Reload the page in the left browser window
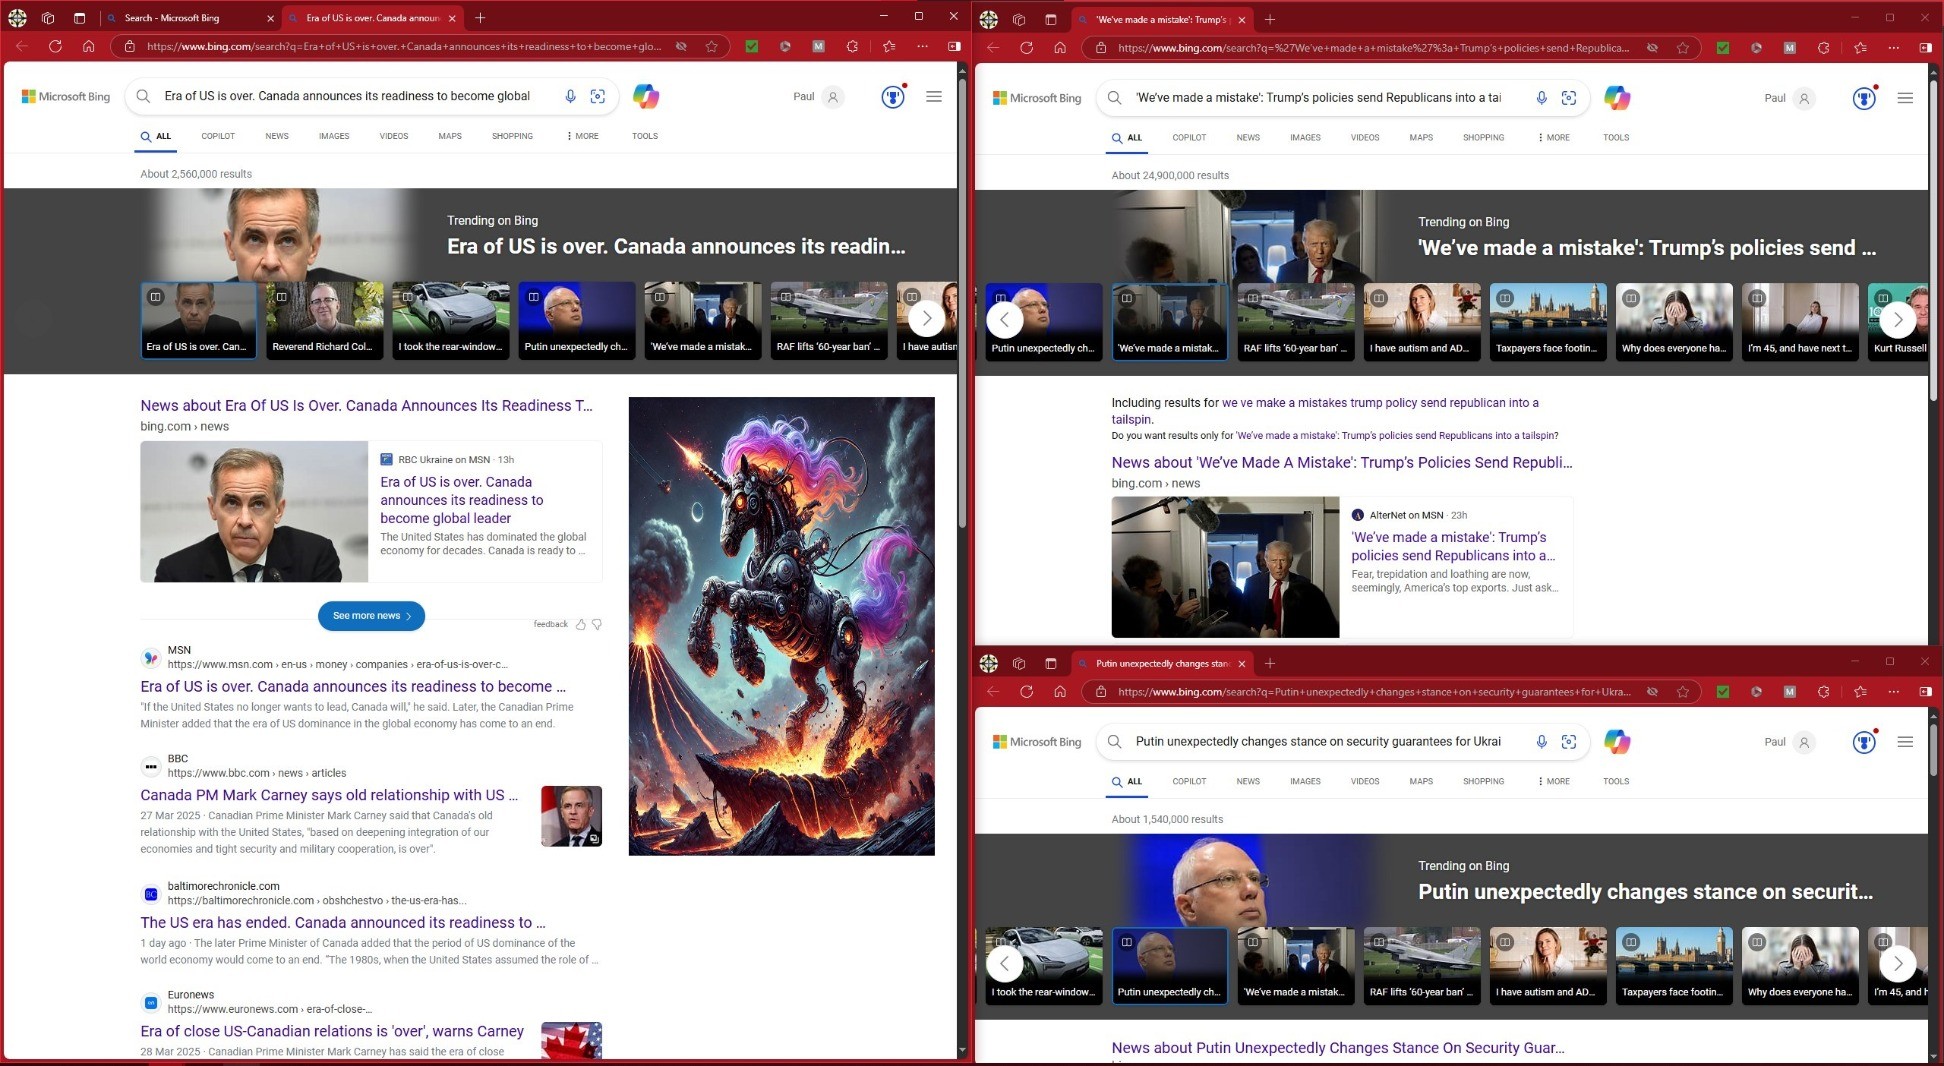The image size is (1944, 1066). pyautogui.click(x=55, y=46)
